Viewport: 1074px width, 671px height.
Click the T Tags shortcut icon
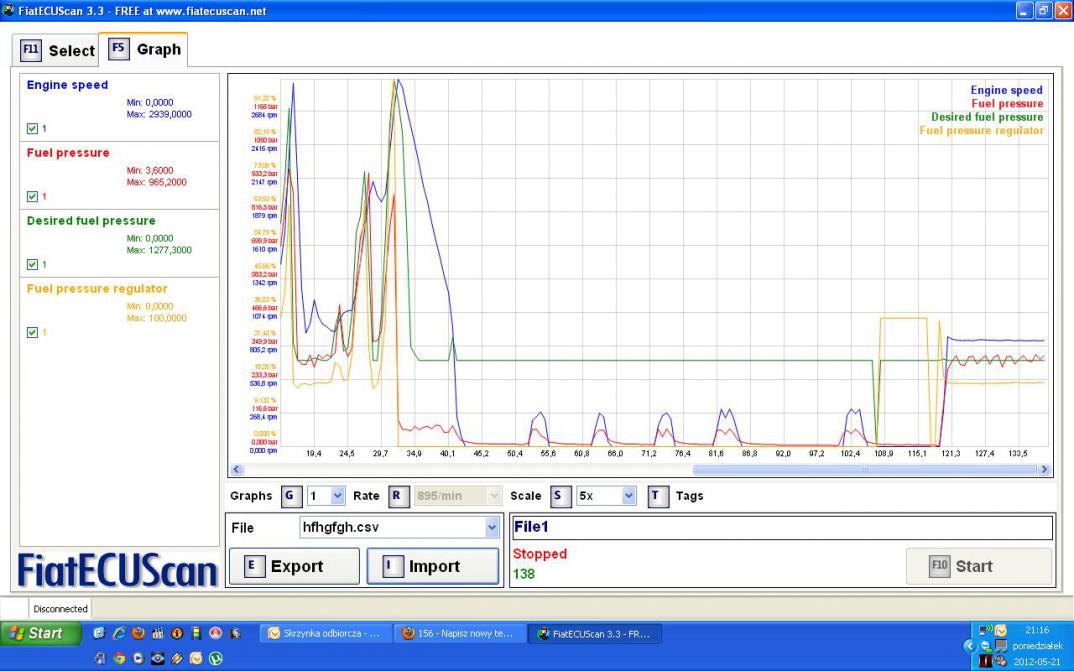pyautogui.click(x=657, y=496)
